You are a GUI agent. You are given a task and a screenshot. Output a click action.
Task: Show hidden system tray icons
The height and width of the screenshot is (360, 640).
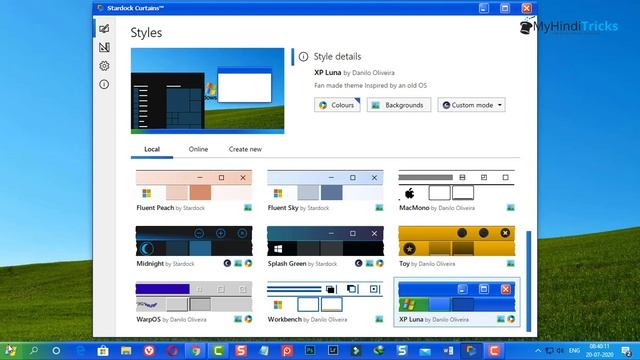[538, 351]
